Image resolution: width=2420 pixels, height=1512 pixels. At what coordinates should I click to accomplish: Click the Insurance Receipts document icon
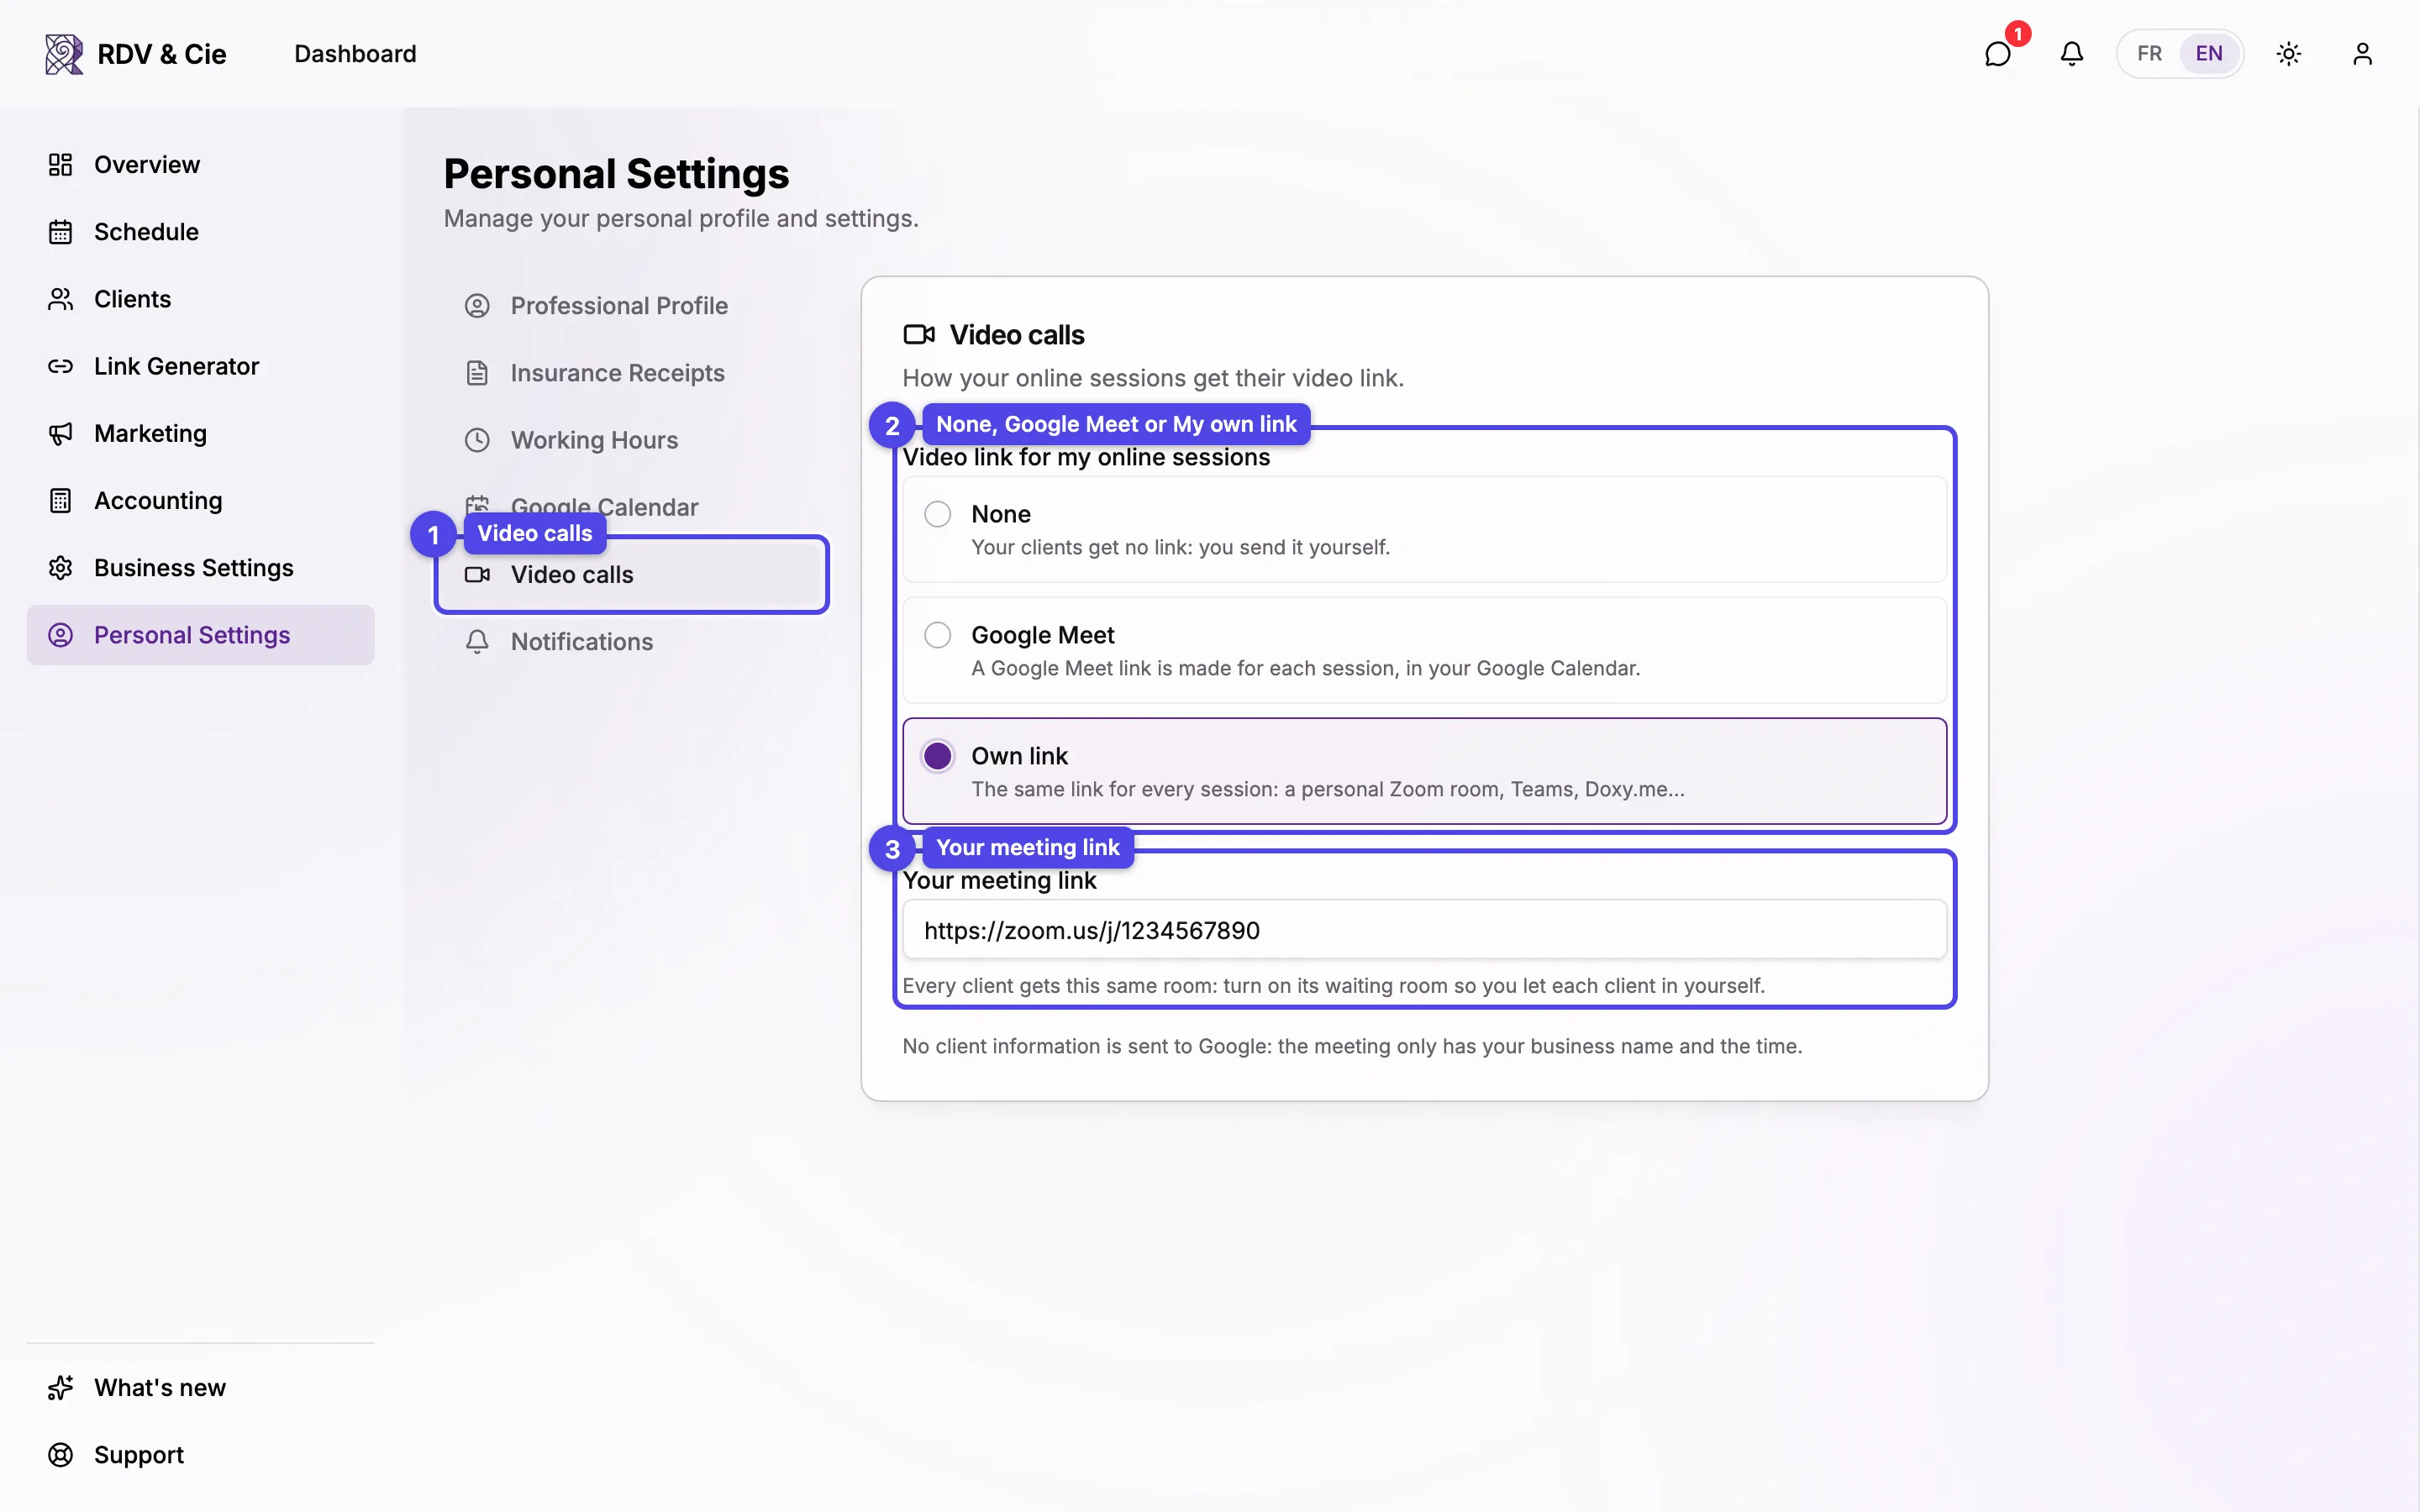pyautogui.click(x=477, y=373)
